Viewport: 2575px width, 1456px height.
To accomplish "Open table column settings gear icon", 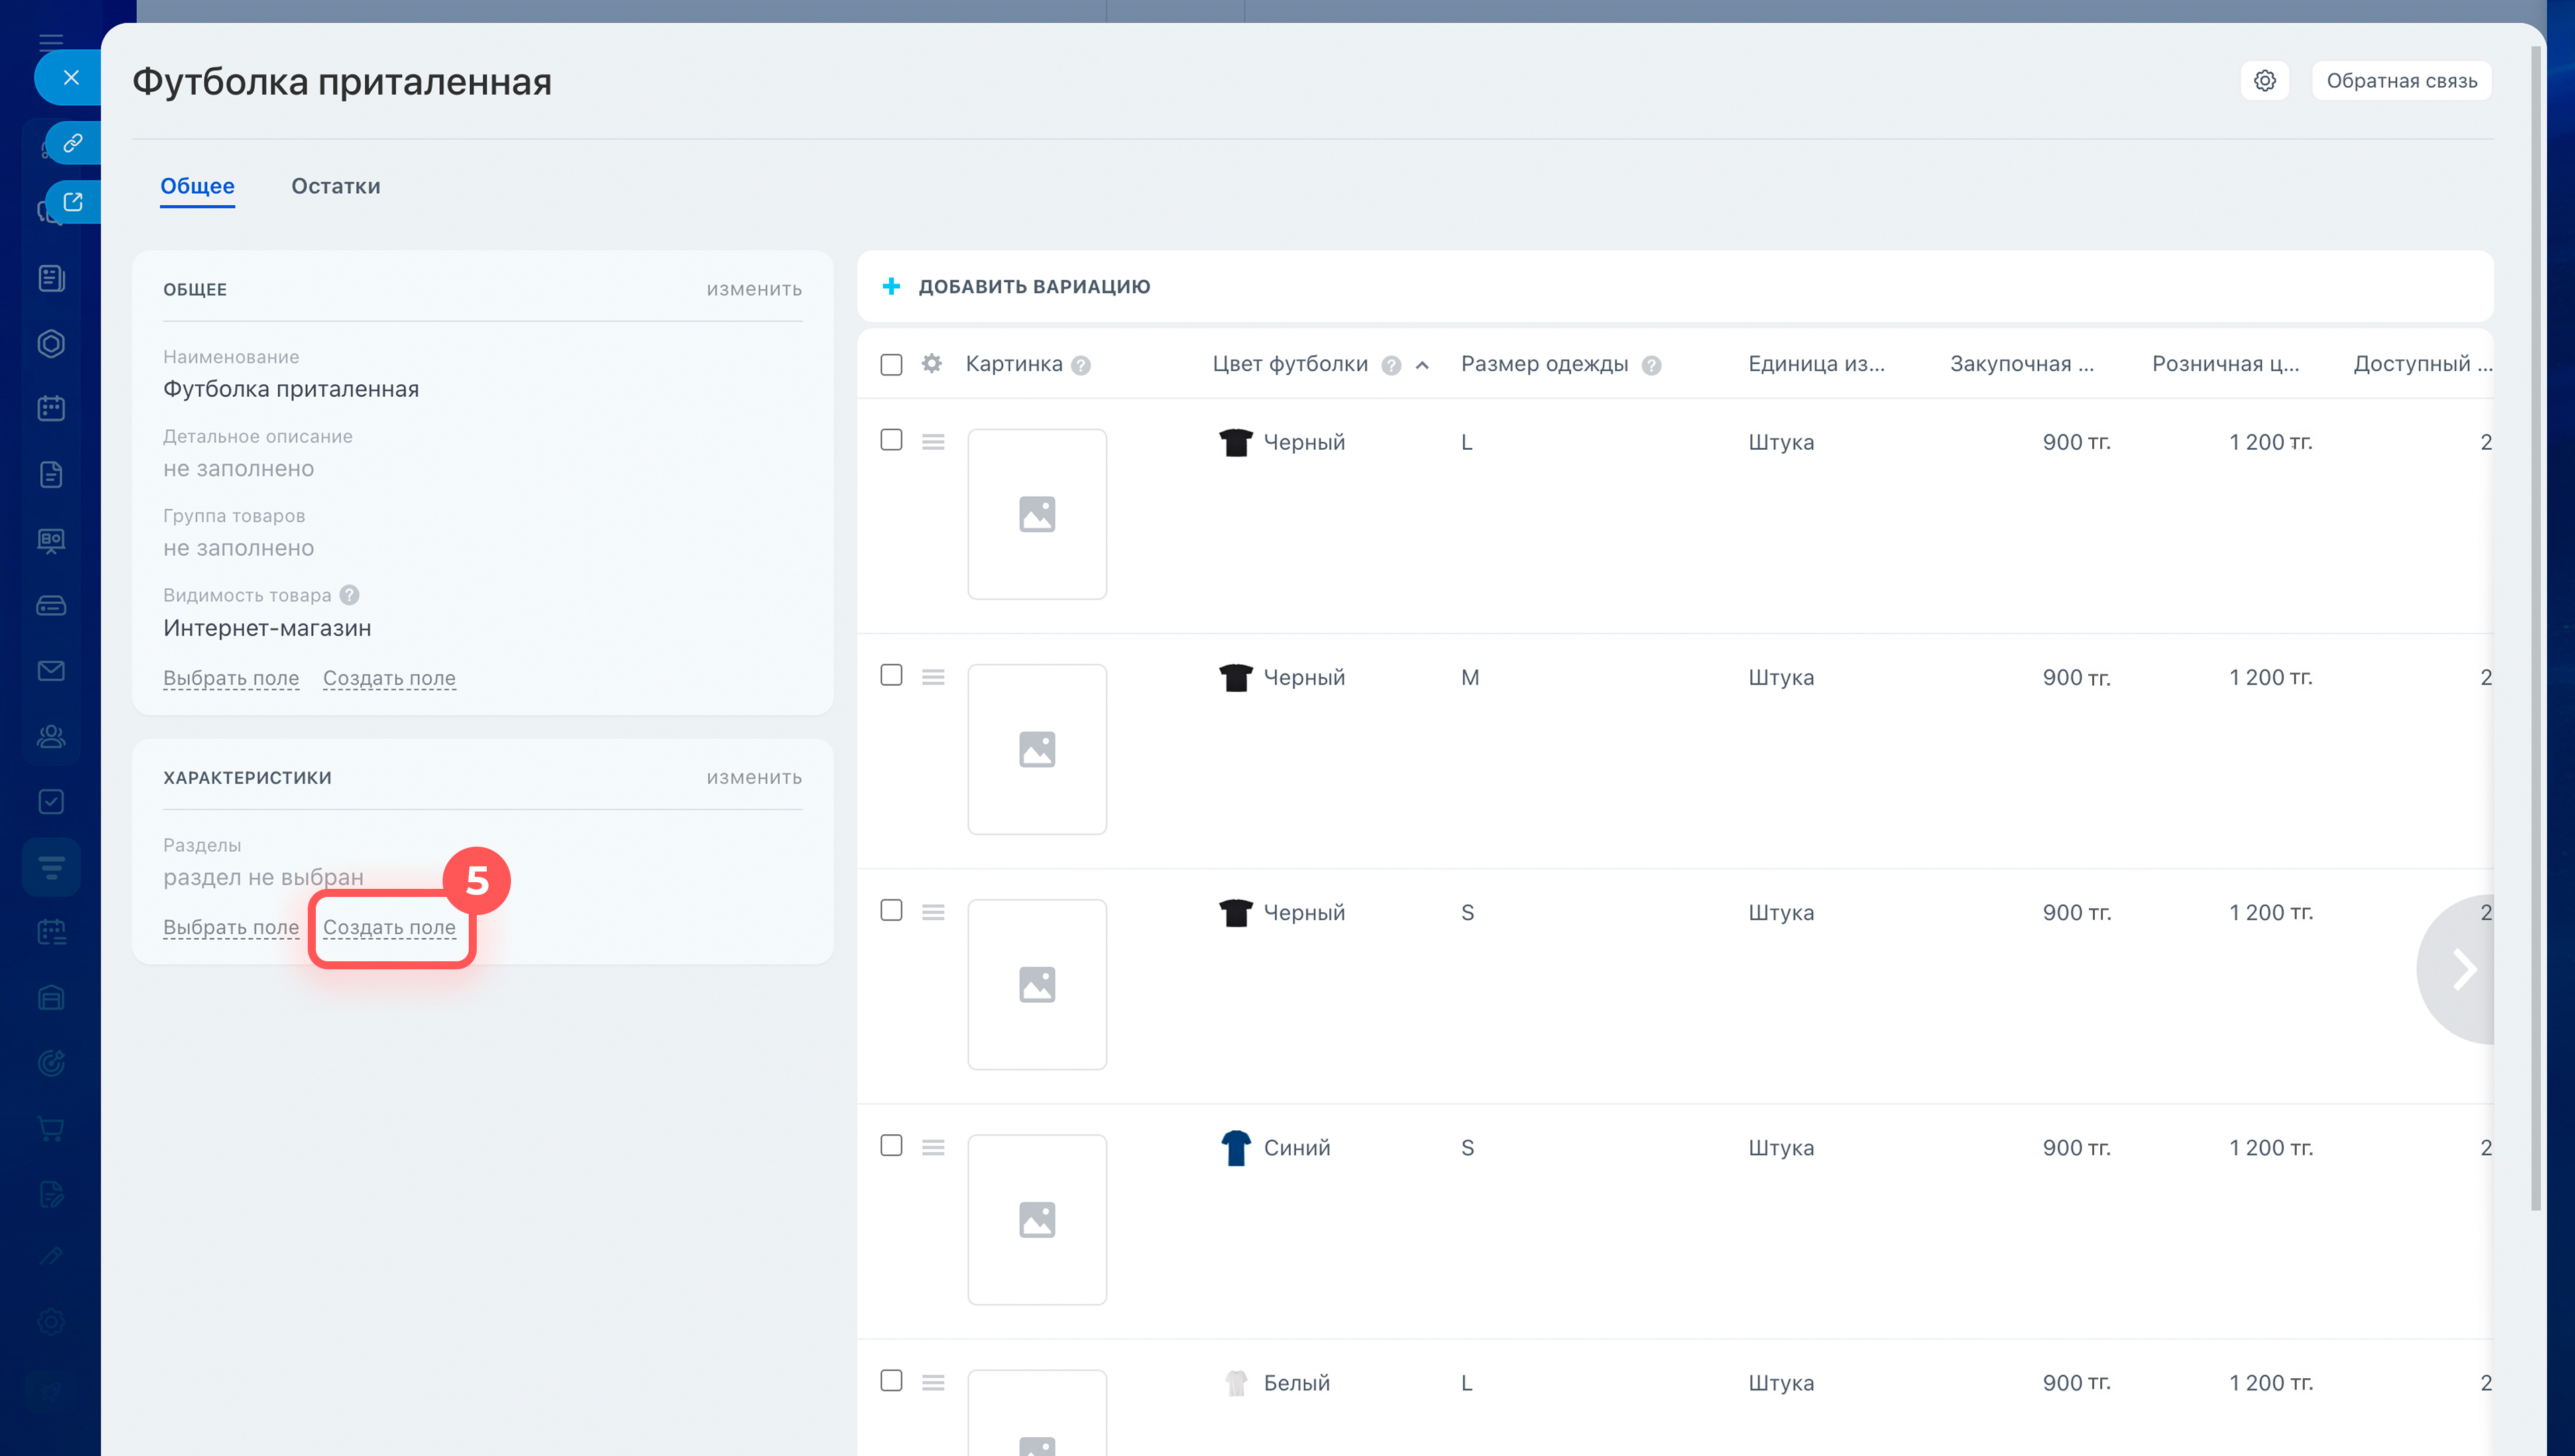I will click(931, 364).
